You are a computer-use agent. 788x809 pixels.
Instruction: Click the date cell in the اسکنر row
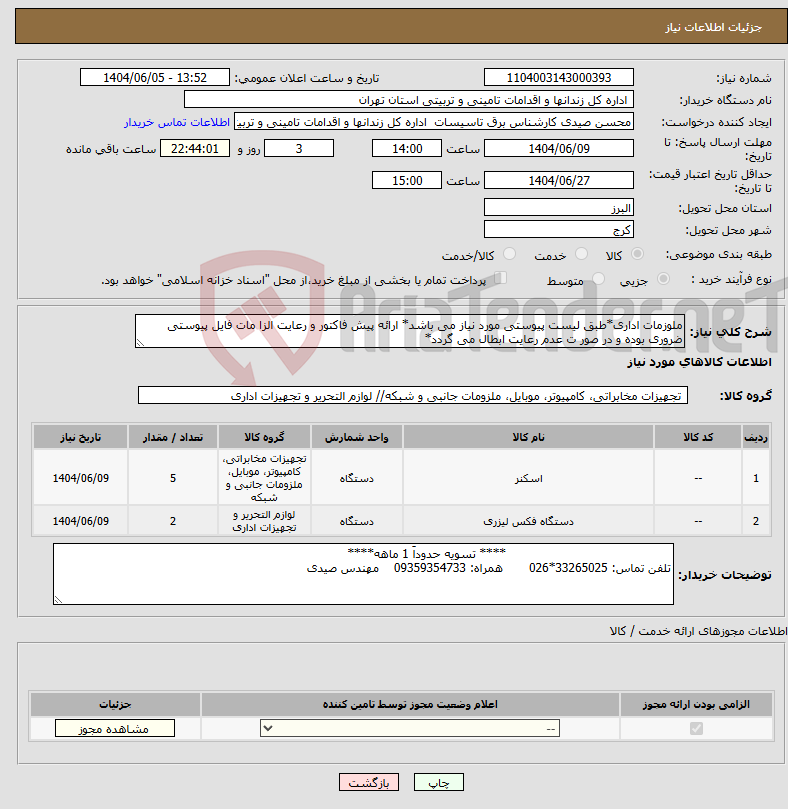[x=81, y=478]
